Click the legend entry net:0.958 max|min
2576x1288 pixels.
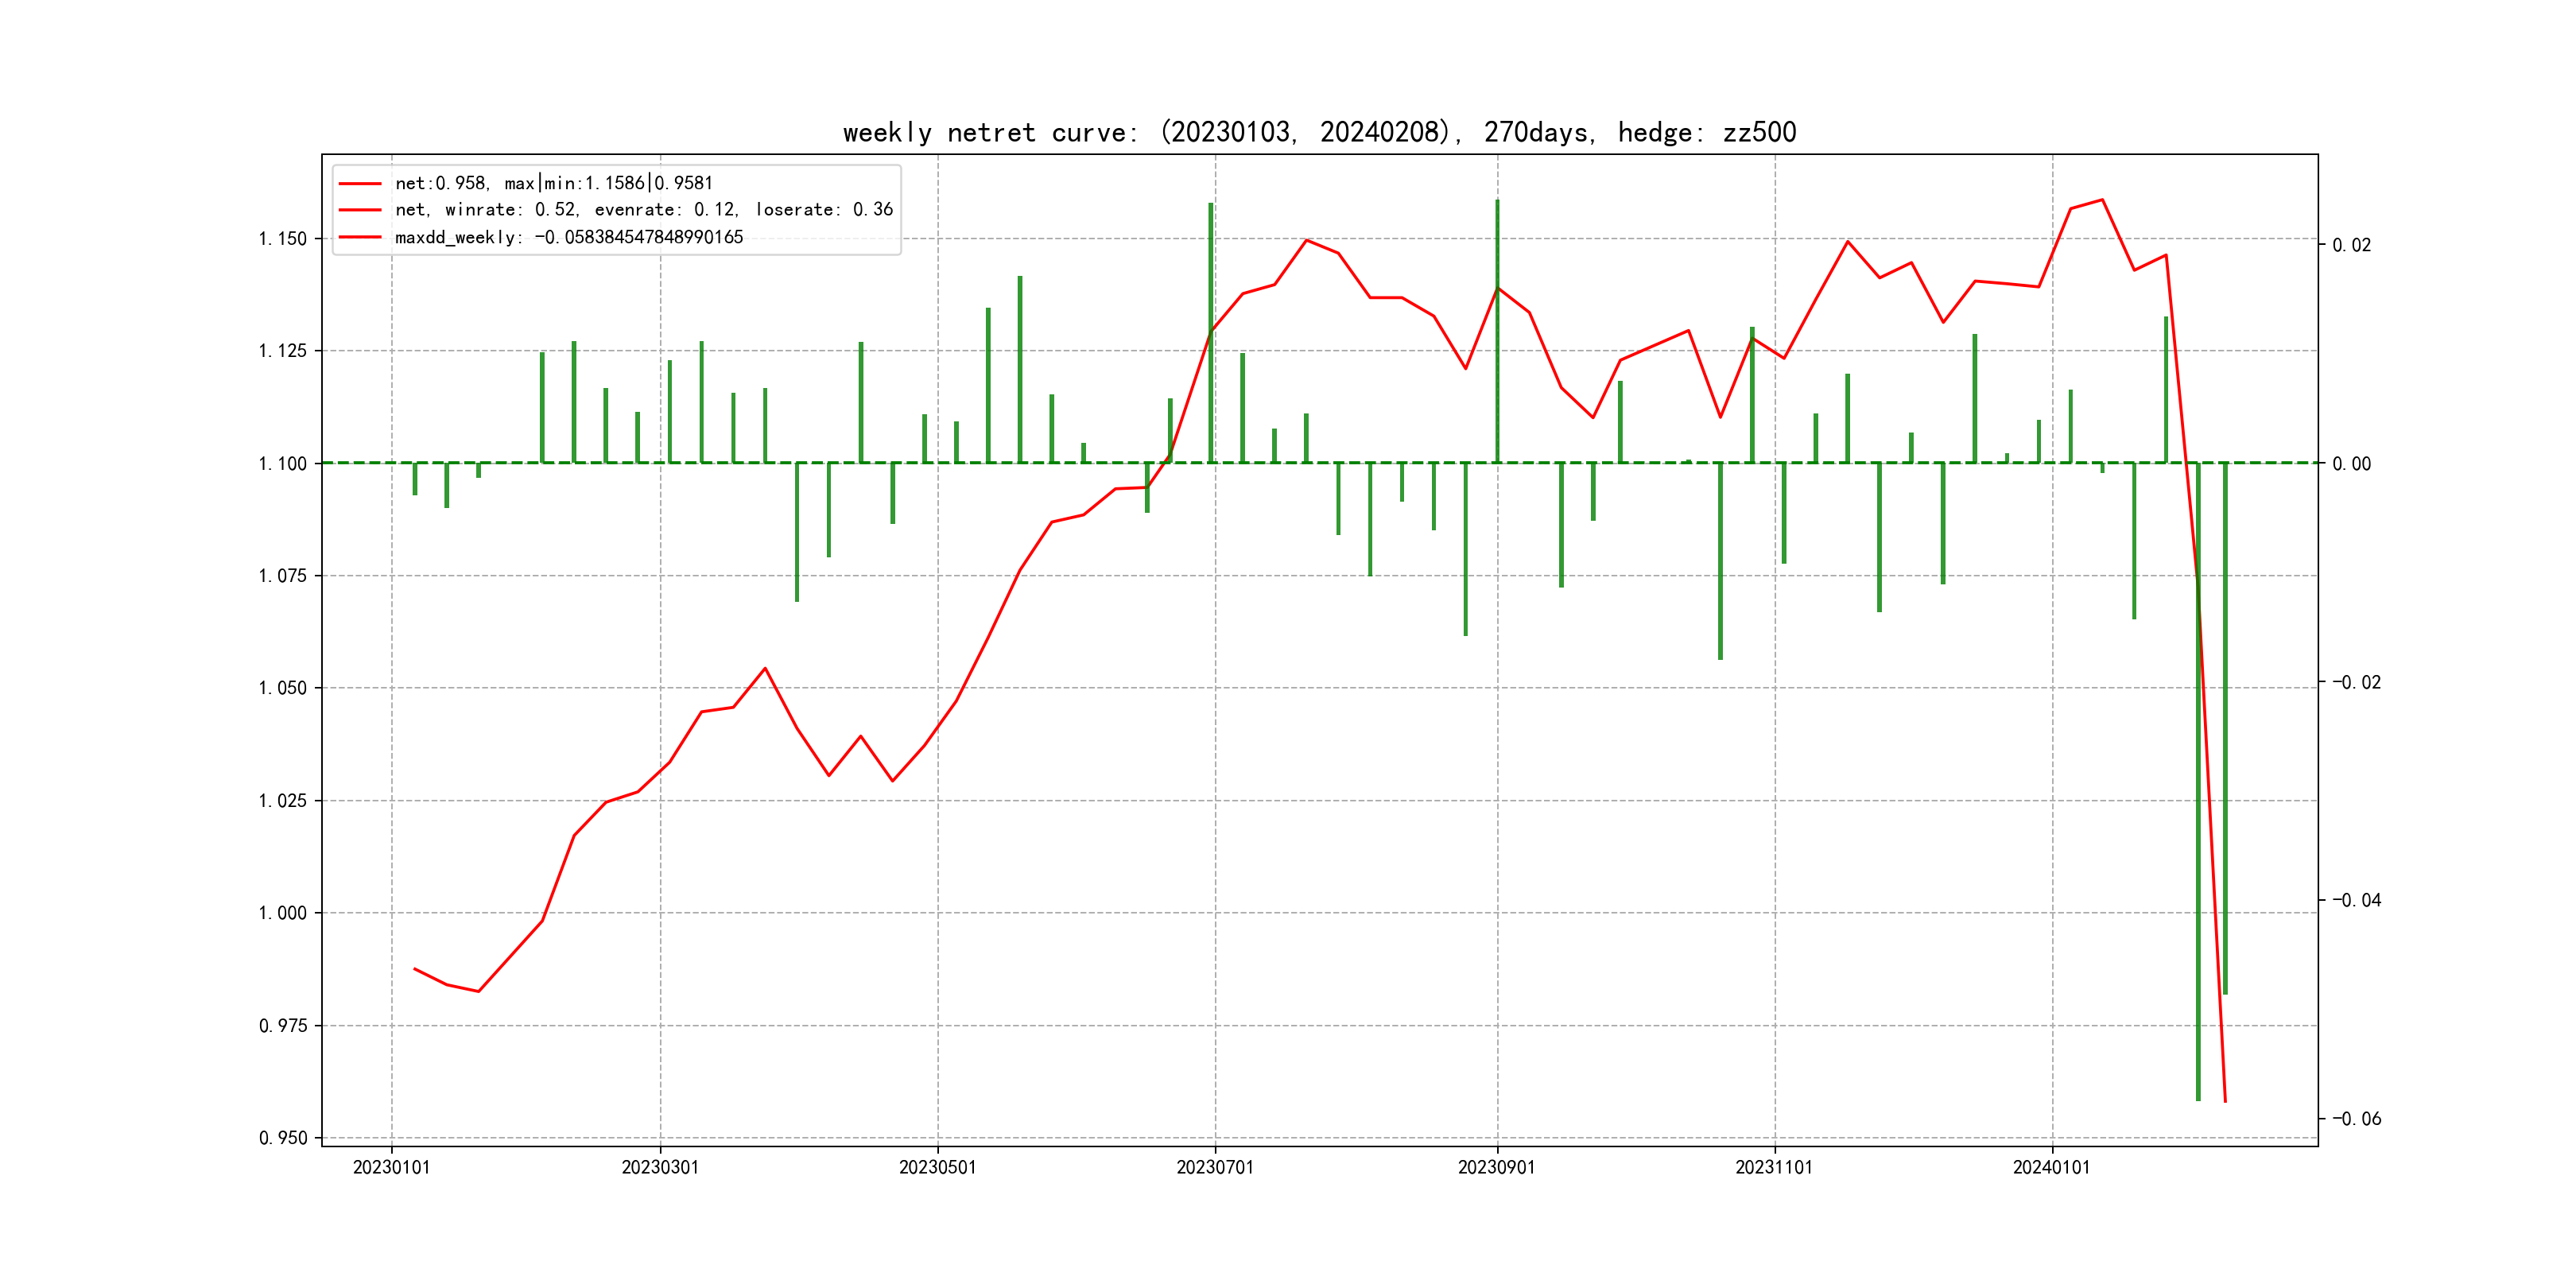tap(553, 184)
